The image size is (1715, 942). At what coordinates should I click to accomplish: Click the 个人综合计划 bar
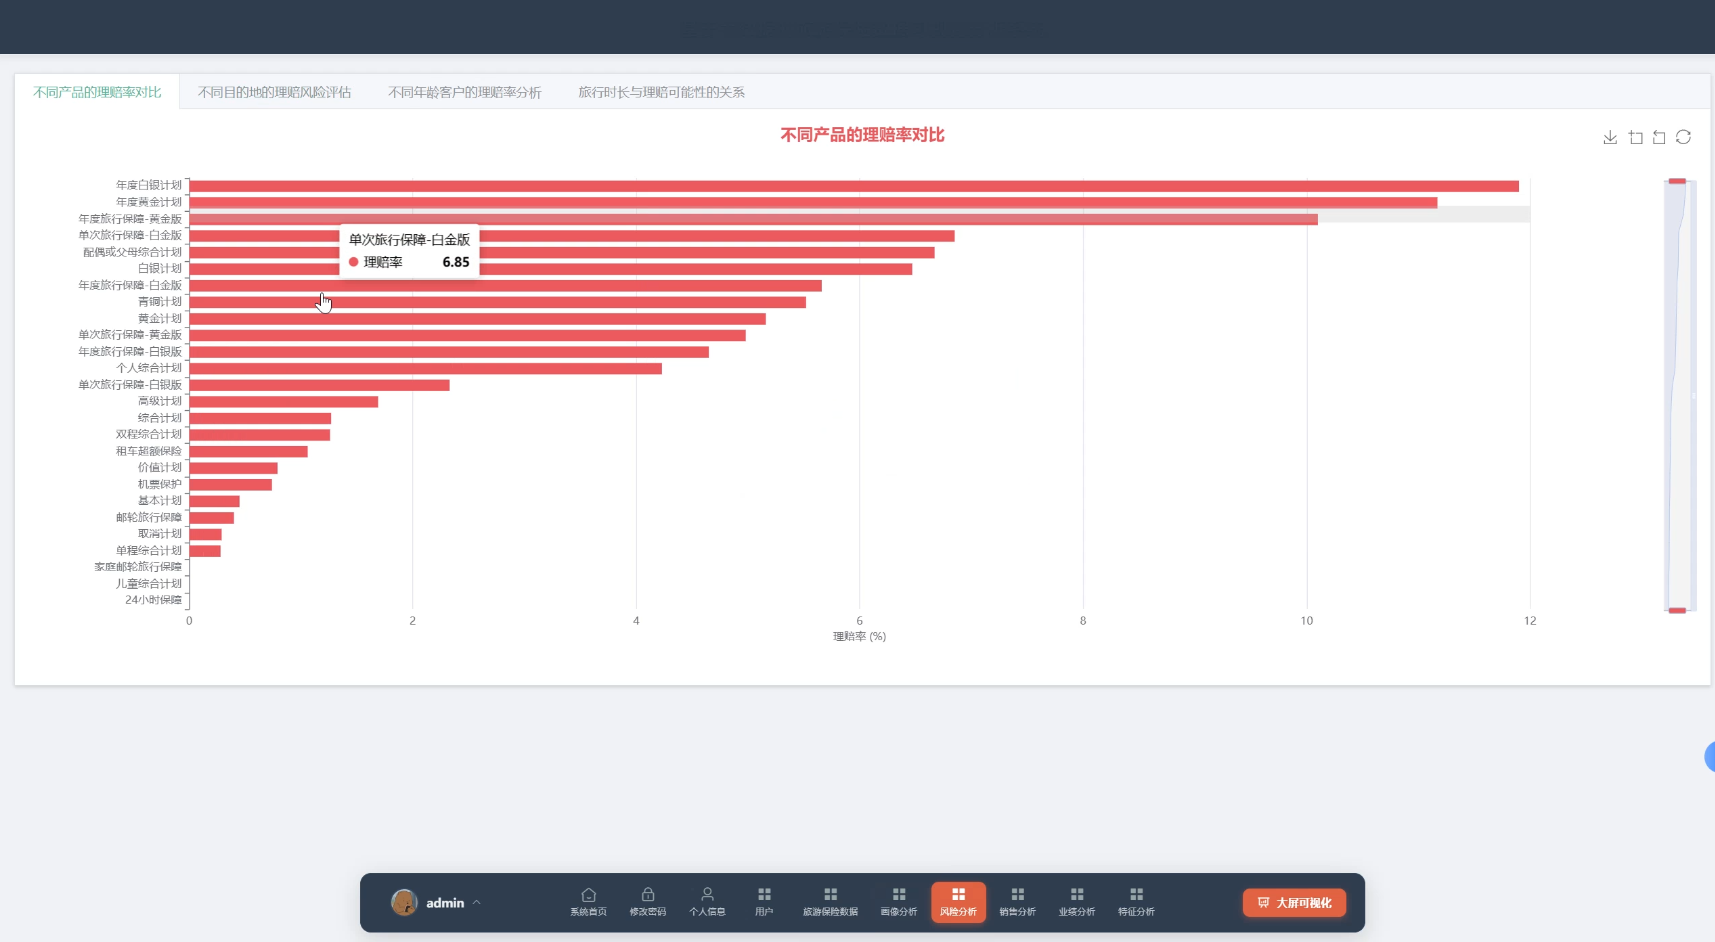[425, 368]
